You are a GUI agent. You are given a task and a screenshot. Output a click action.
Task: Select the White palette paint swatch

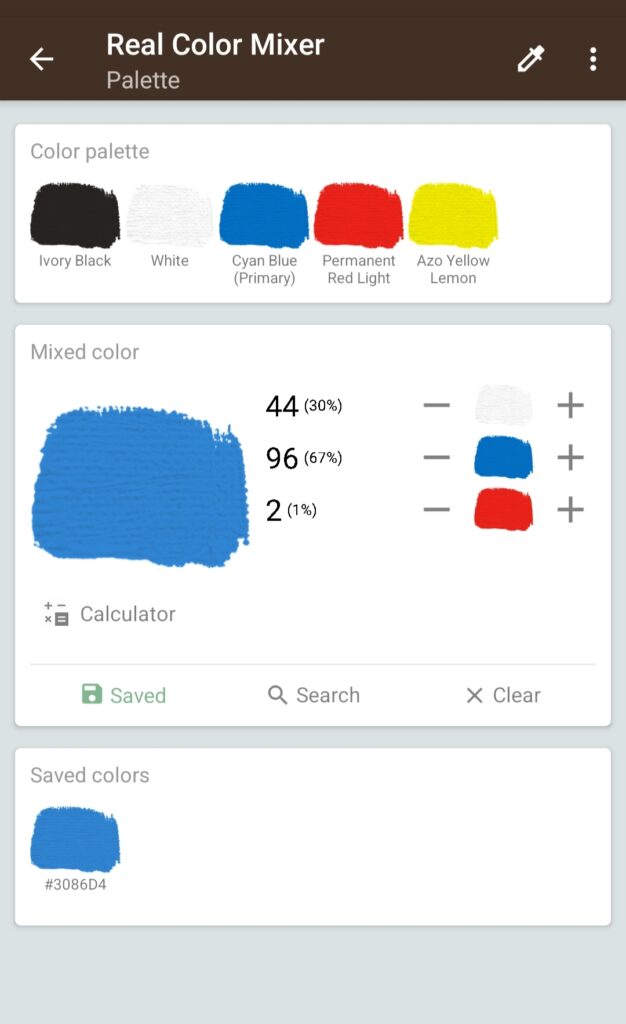(170, 215)
